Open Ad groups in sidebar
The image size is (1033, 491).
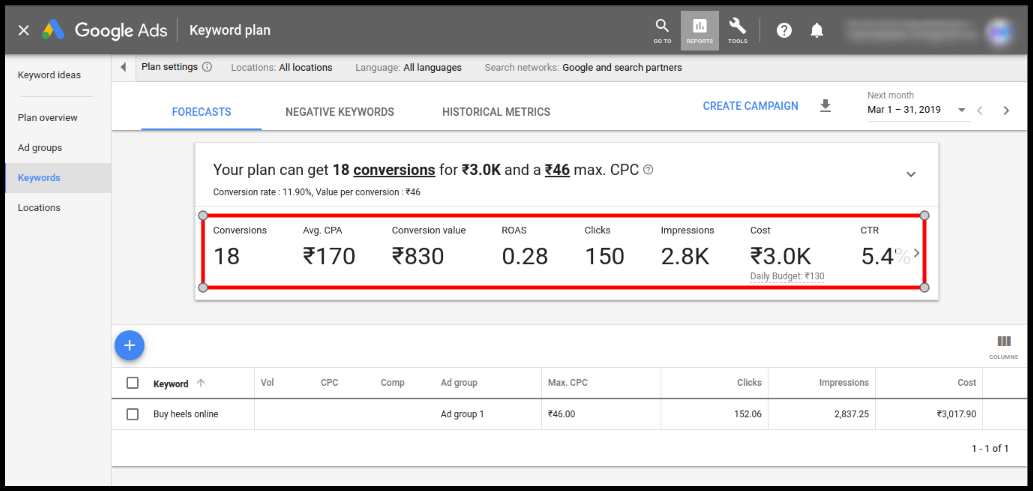pyautogui.click(x=40, y=148)
